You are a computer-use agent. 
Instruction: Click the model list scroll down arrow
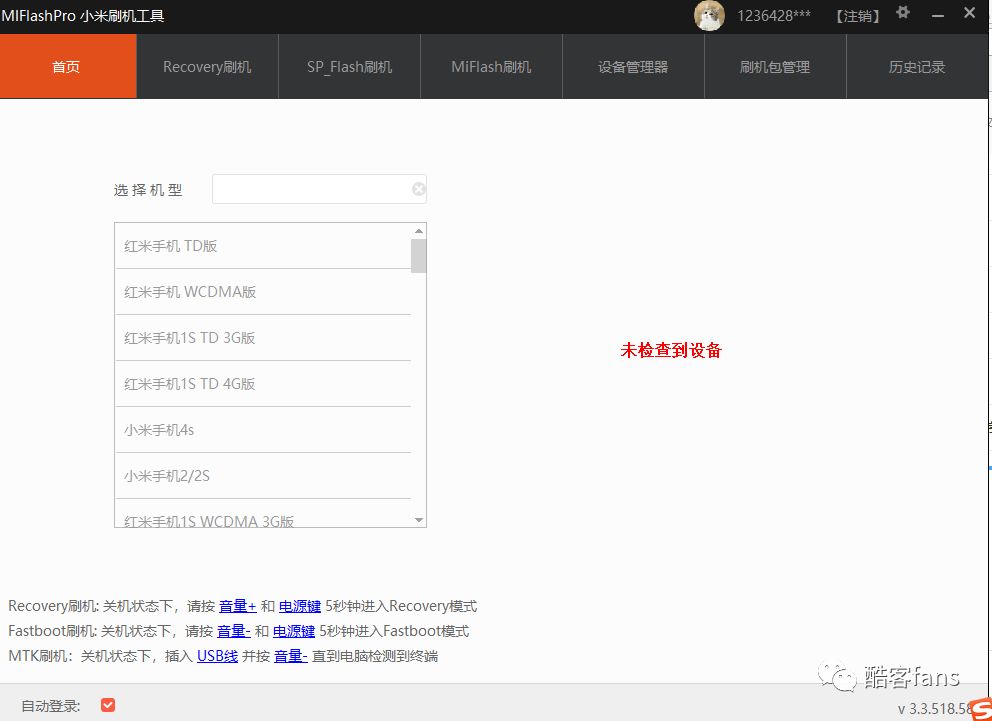(x=419, y=520)
